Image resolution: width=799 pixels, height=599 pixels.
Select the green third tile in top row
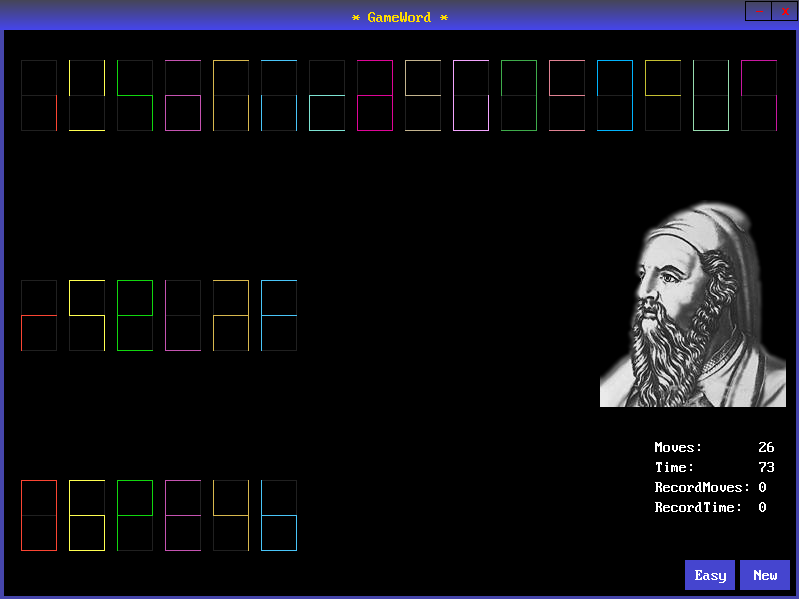coord(135,95)
